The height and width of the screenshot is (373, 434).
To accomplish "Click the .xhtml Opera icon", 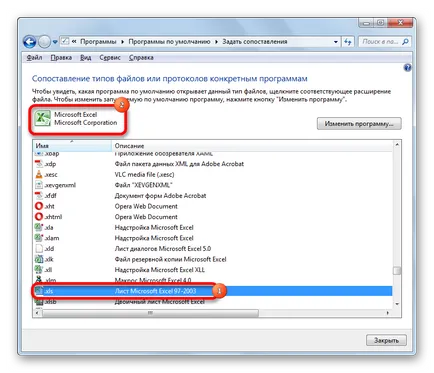I will 39,217.
